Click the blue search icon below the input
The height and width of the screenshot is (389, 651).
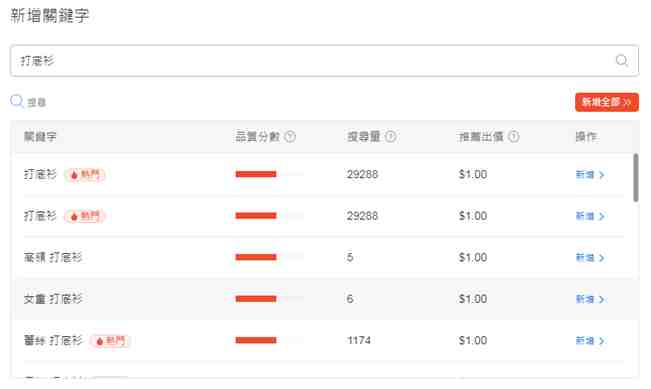tap(17, 101)
